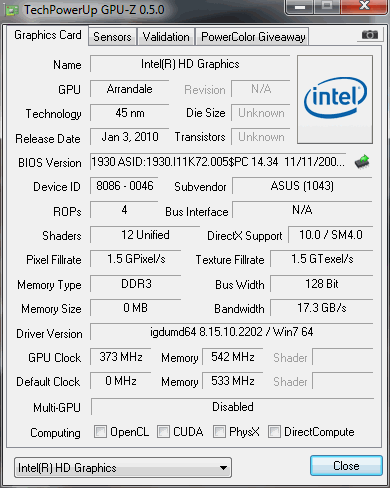Click the Release Date field Jan 3, 2010

[129, 137]
